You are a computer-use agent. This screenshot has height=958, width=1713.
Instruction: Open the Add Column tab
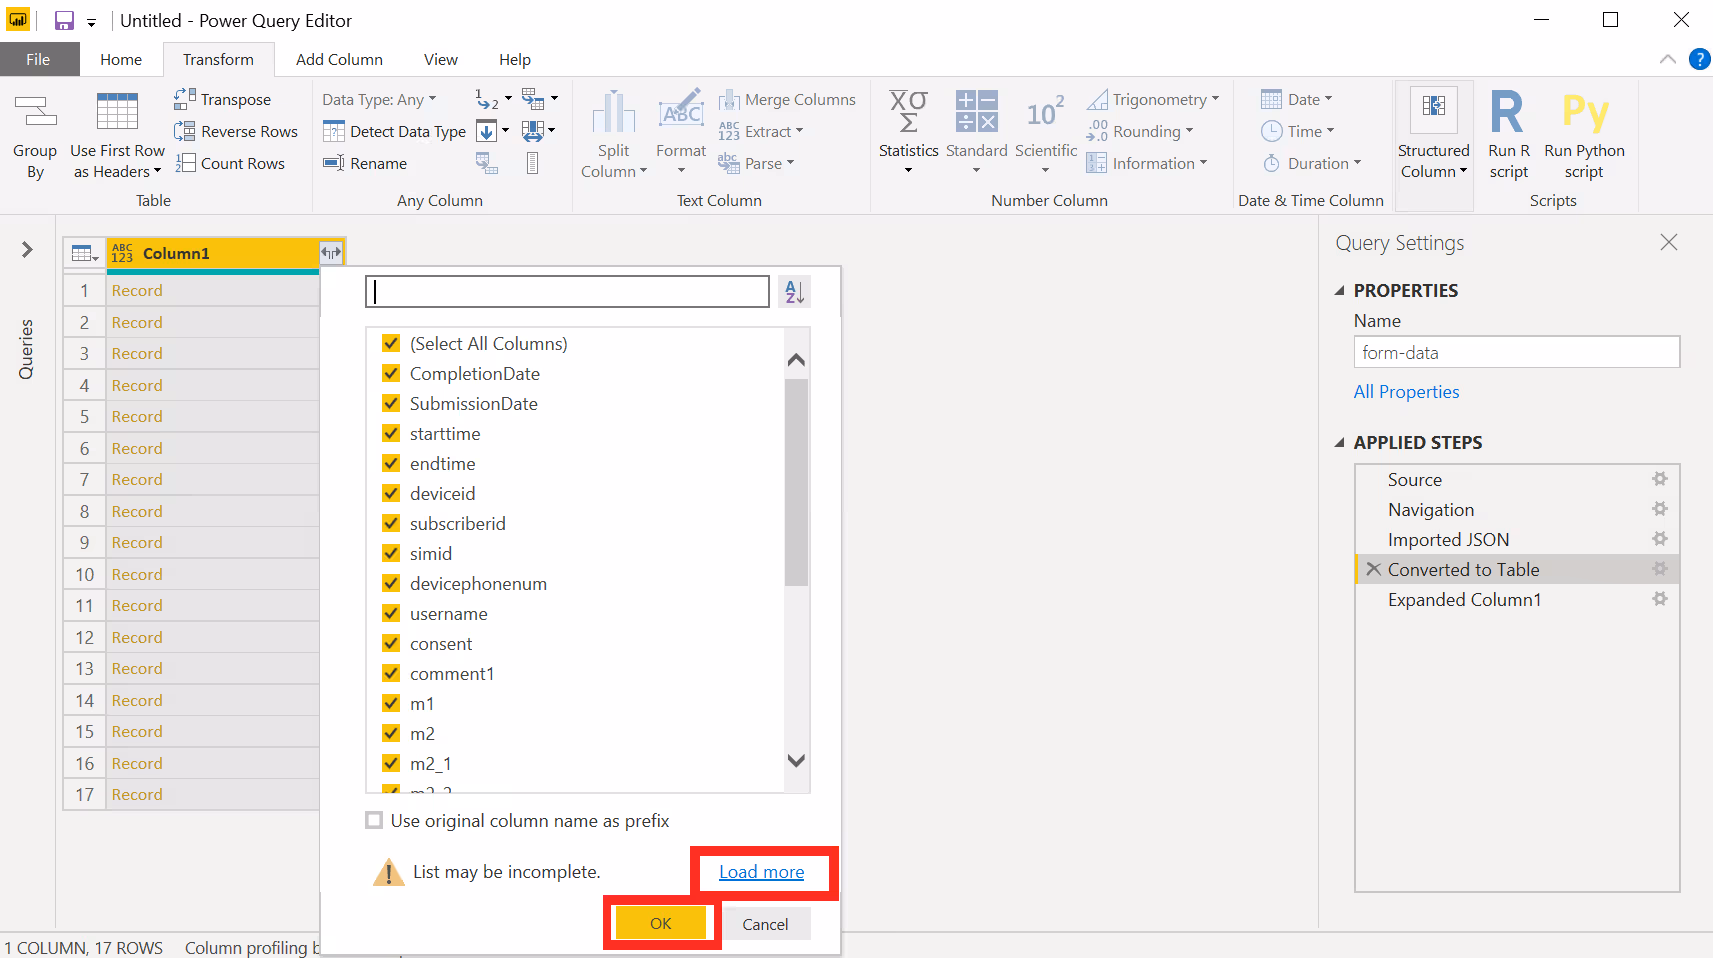339,60
